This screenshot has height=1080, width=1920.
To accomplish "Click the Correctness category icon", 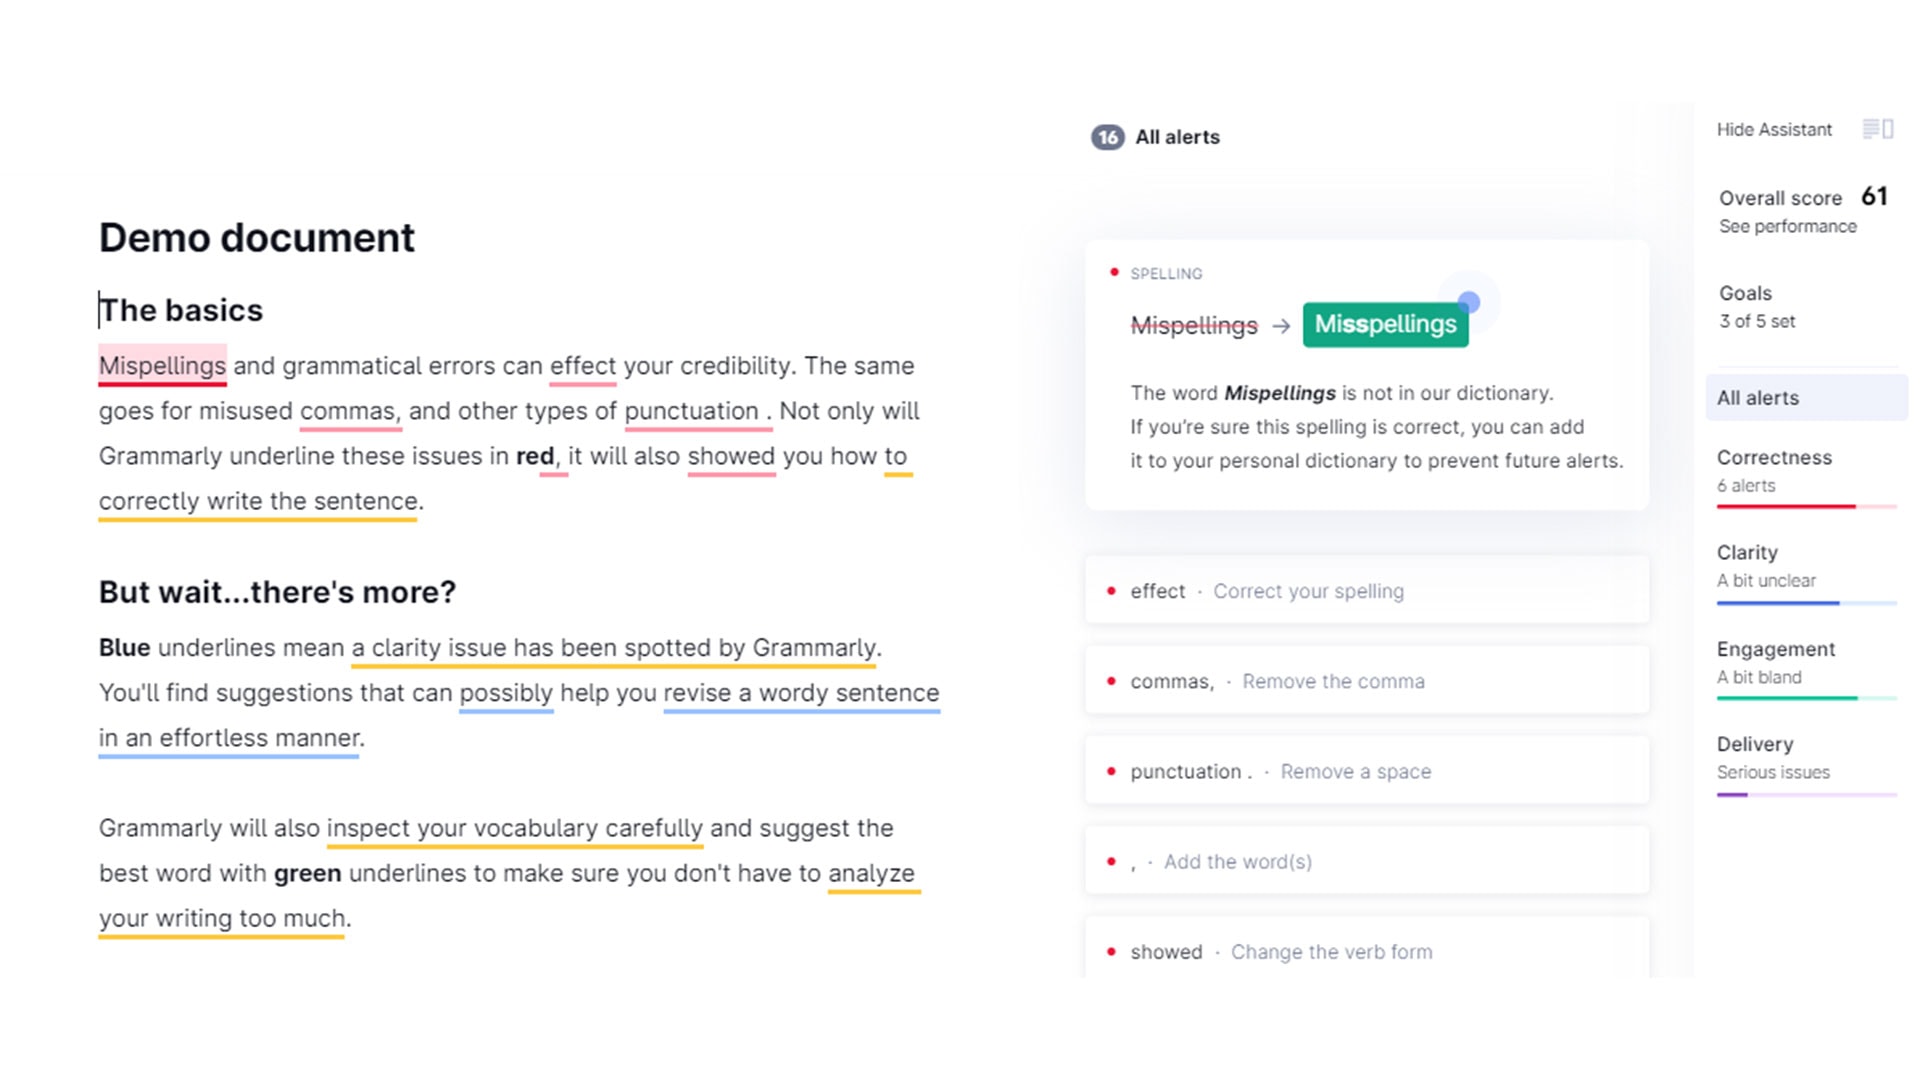I will pyautogui.click(x=1775, y=458).
